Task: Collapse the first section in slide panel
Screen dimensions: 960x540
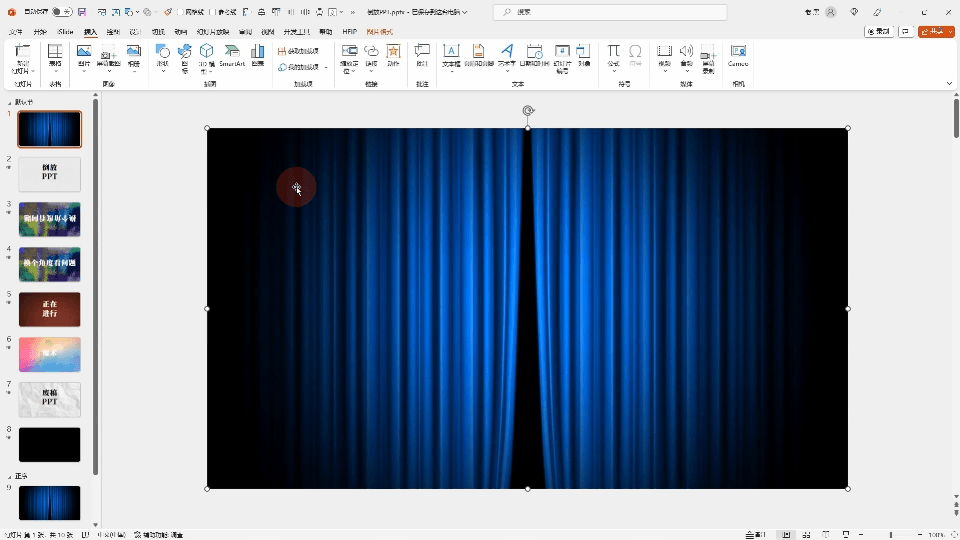Action: point(10,103)
